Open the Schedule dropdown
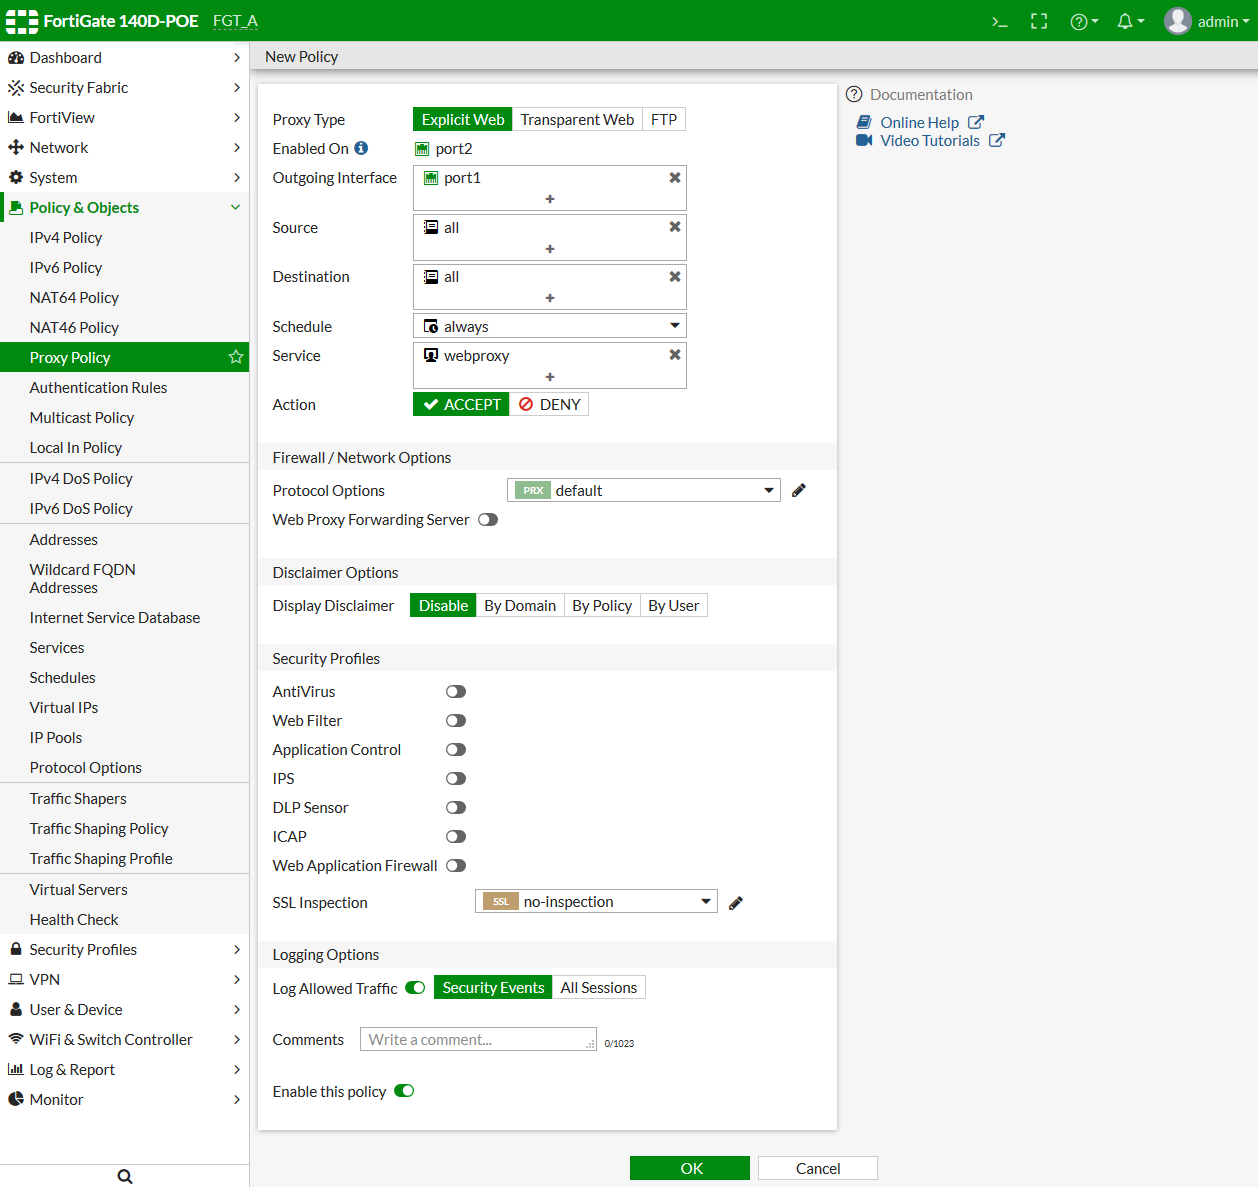The width and height of the screenshot is (1258, 1187). [549, 326]
